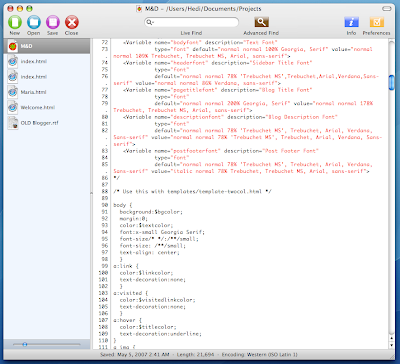Click the line 'body {' in editor

[x=123, y=205]
